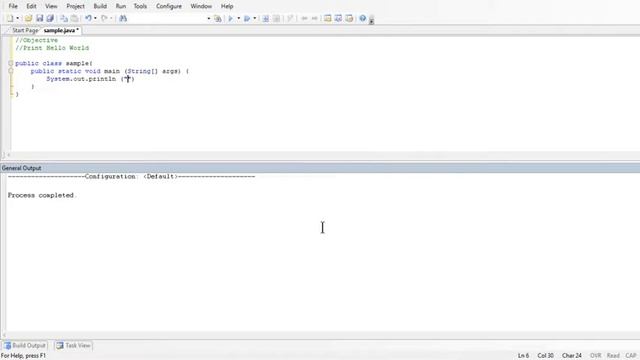Collapse the public class sample fold marker
Image resolution: width=640 pixels, height=360 pixels.
coord(11,63)
